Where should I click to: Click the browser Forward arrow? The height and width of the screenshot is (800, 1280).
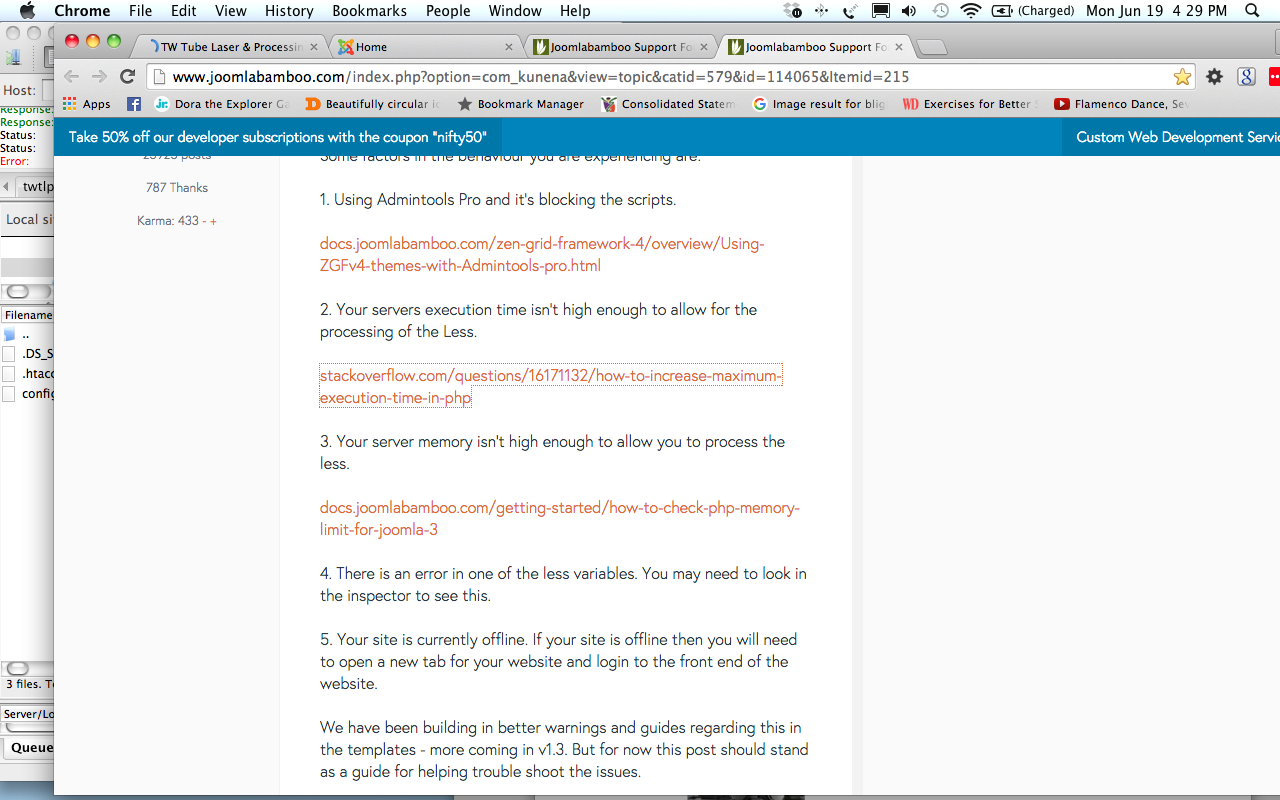(99, 77)
